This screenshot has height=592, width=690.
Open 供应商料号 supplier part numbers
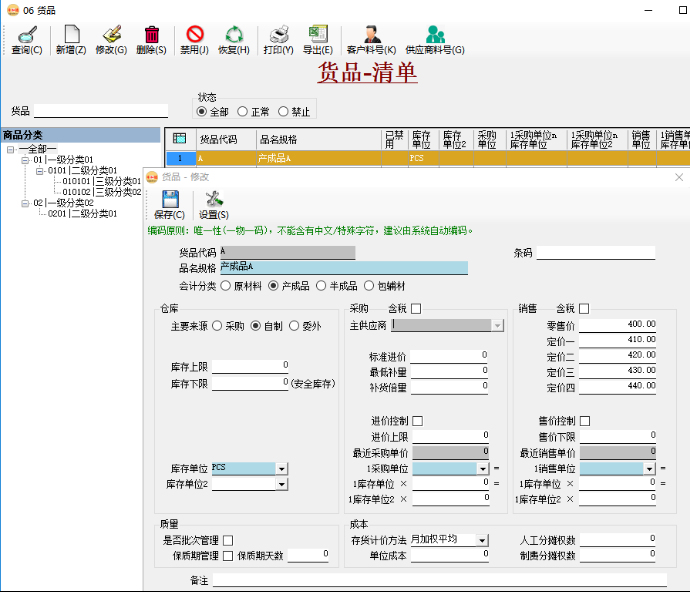435,36
